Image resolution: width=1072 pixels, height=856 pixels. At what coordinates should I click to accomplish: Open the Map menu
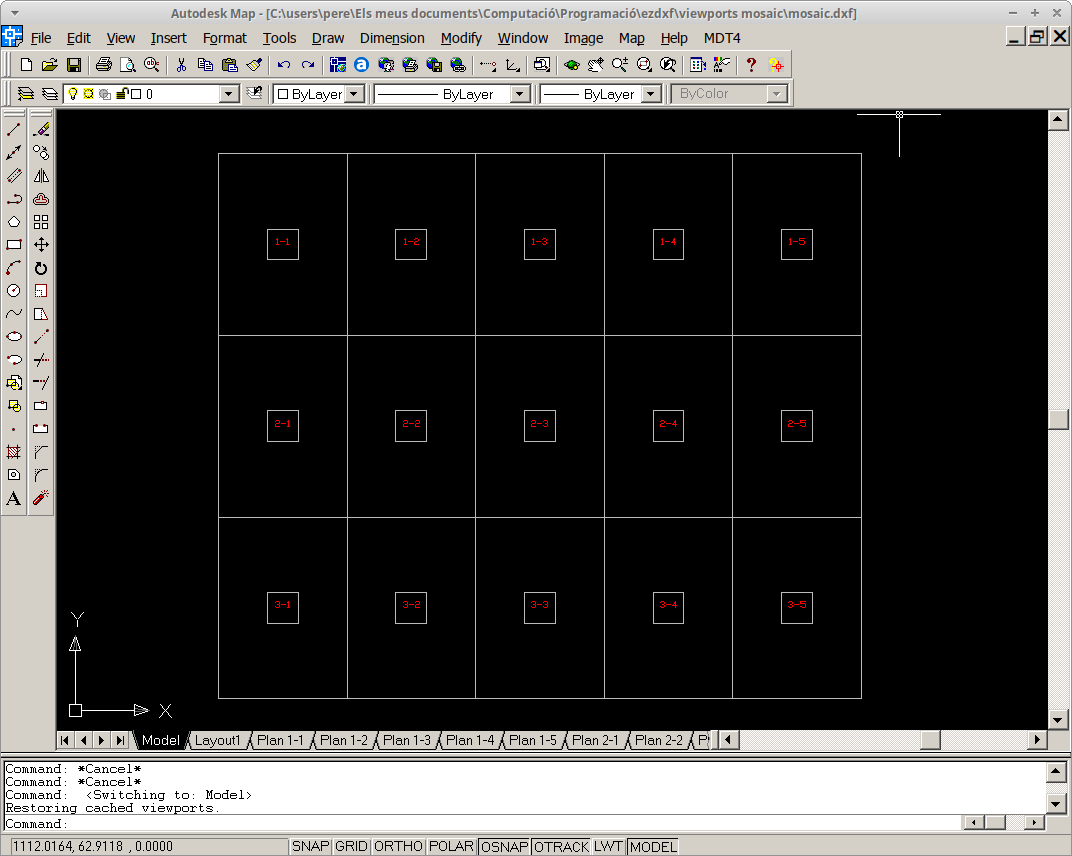coord(632,38)
